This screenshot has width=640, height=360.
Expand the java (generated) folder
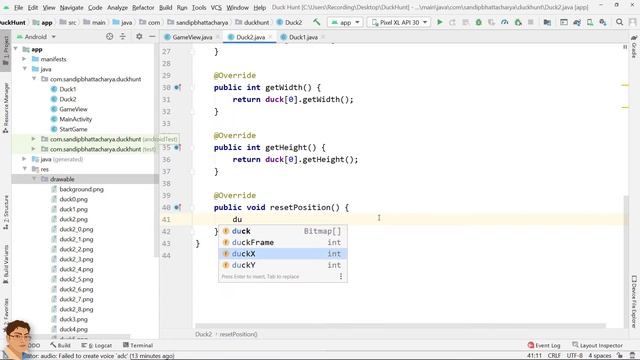click(x=24, y=159)
